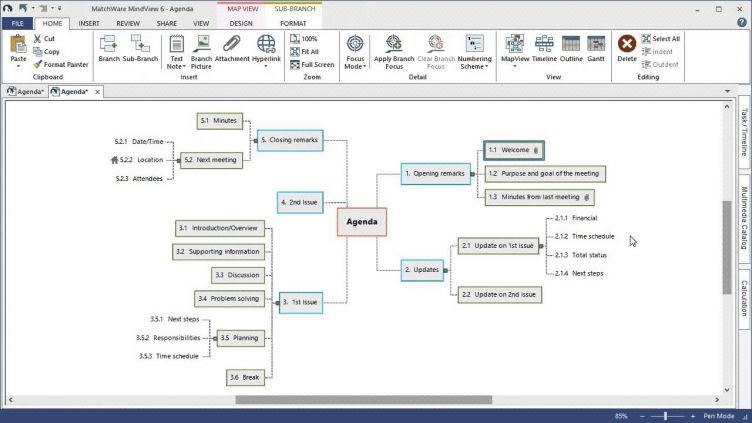Insert a new Branch
The image size is (752, 423).
[x=109, y=48]
